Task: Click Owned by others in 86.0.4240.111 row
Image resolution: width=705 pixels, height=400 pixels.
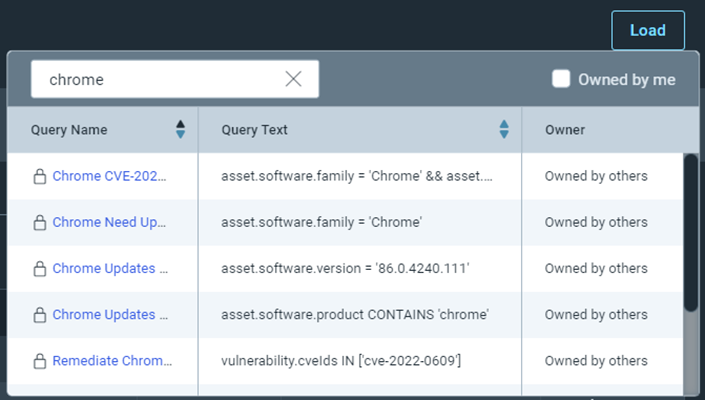Action: tap(596, 268)
